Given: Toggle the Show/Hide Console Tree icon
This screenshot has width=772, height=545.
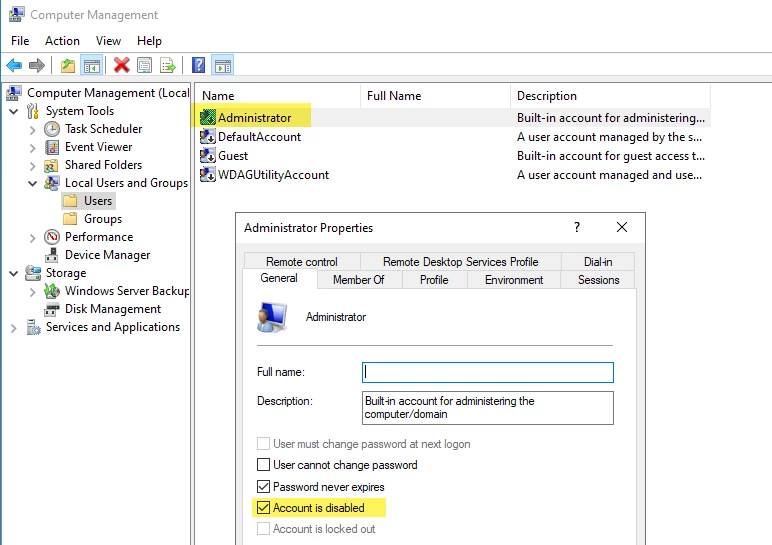Looking at the screenshot, I should coord(92,65).
